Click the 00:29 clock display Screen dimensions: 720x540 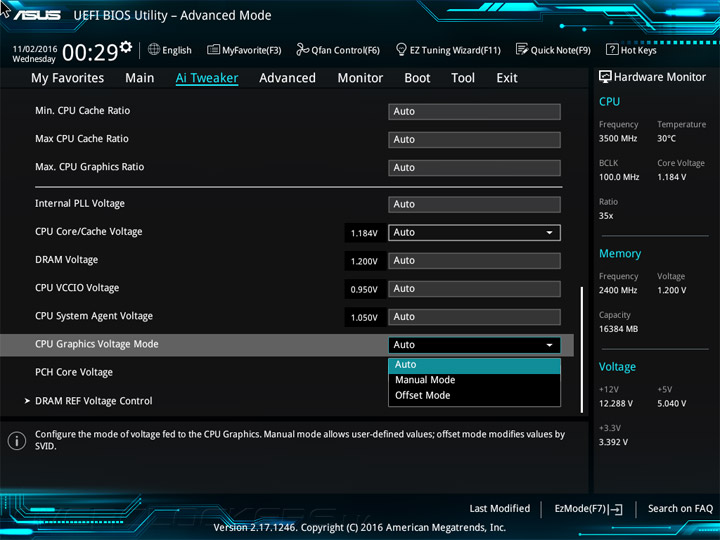(x=90, y=52)
